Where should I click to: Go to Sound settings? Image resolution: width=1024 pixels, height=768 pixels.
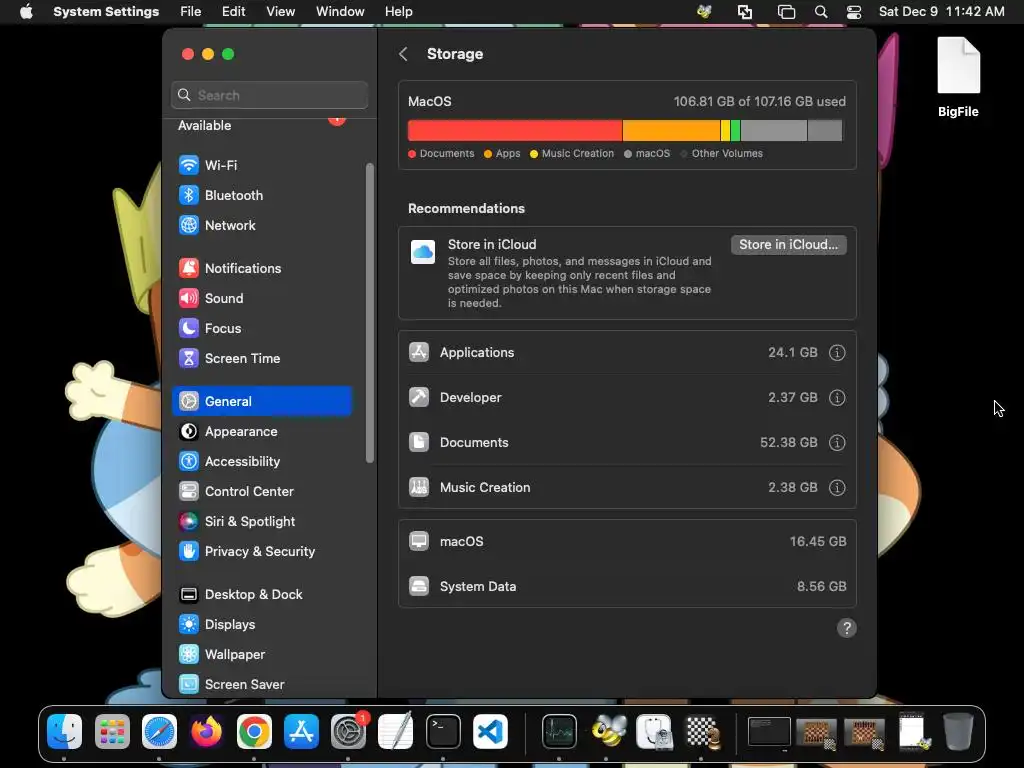tap(262, 298)
